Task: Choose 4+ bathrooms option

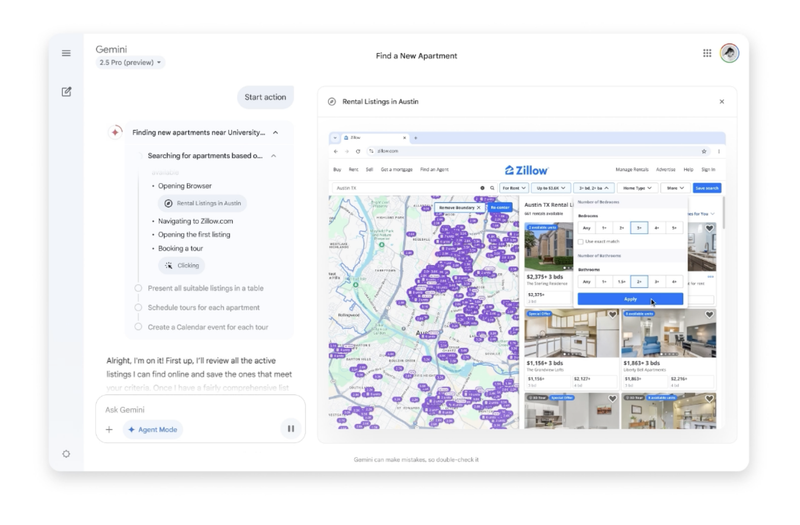Action: (x=674, y=282)
